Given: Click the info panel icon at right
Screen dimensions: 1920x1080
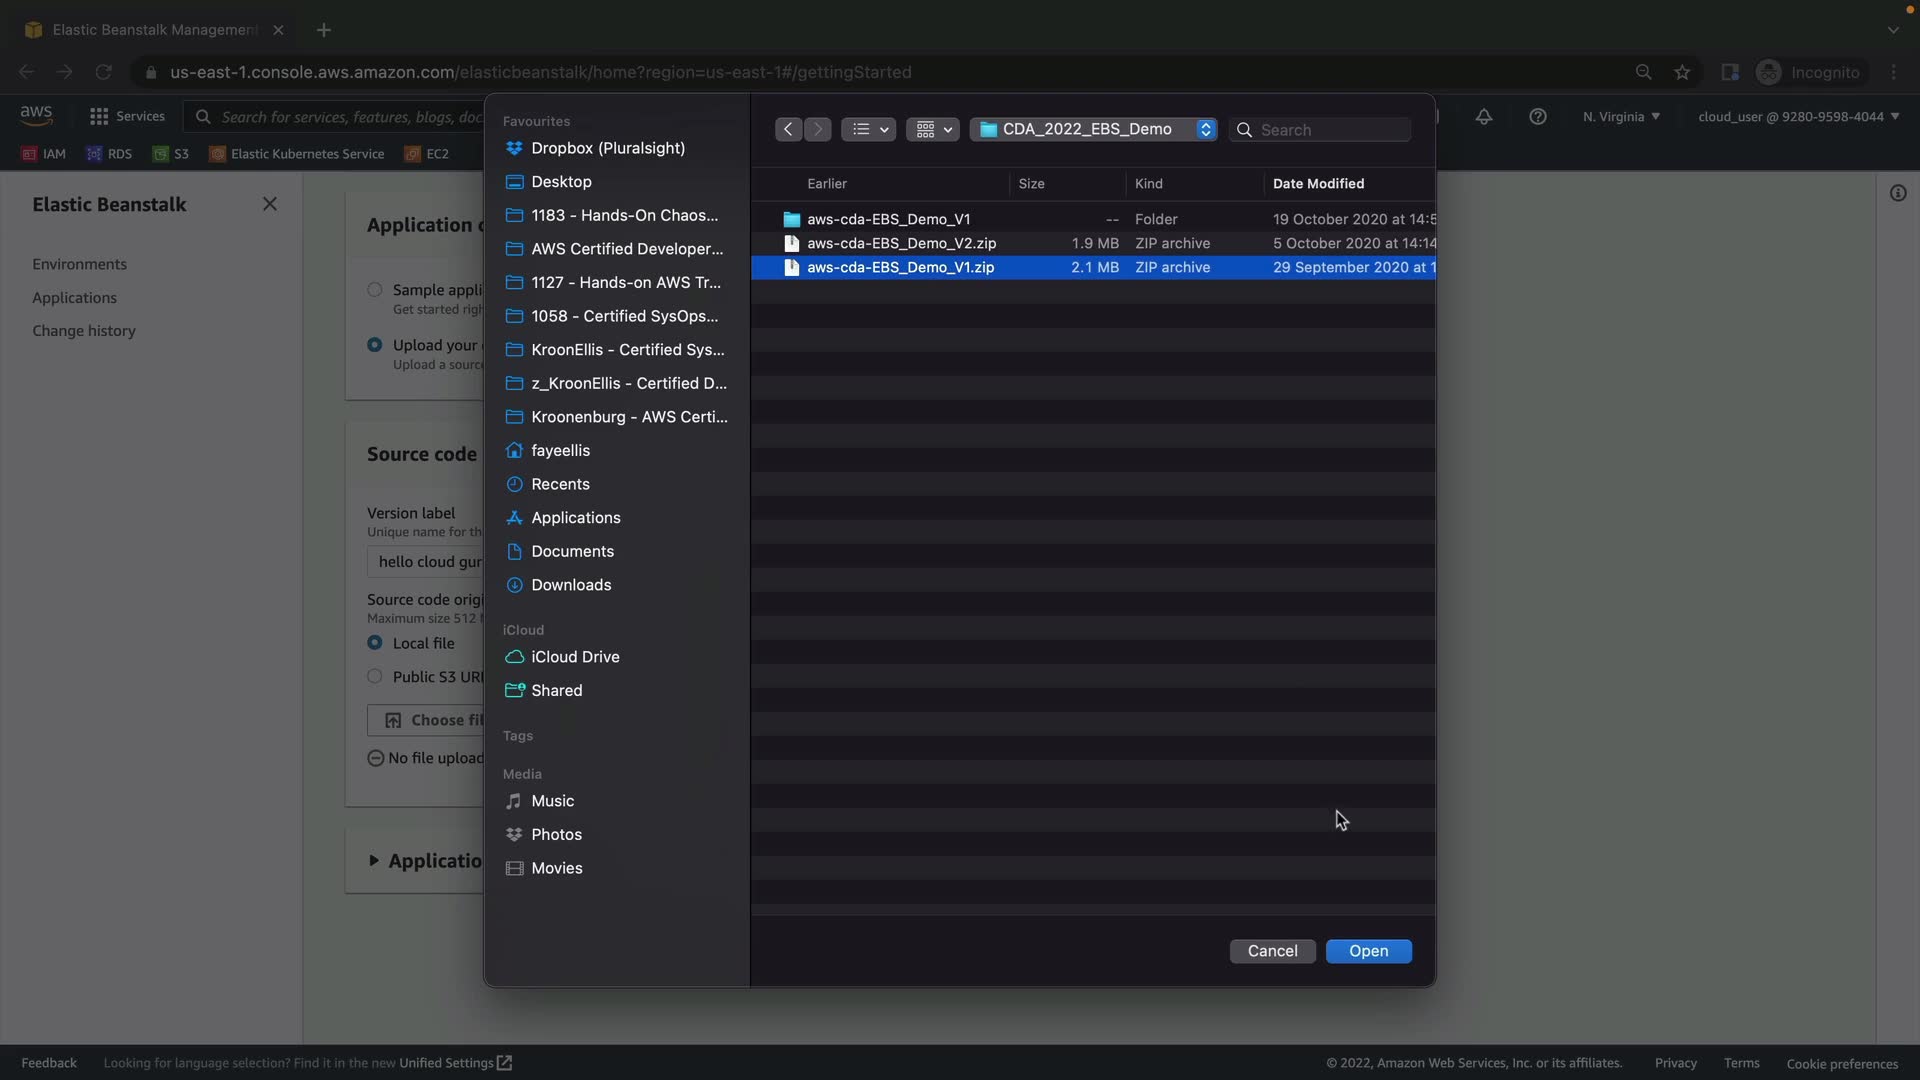Looking at the screenshot, I should point(1898,193).
